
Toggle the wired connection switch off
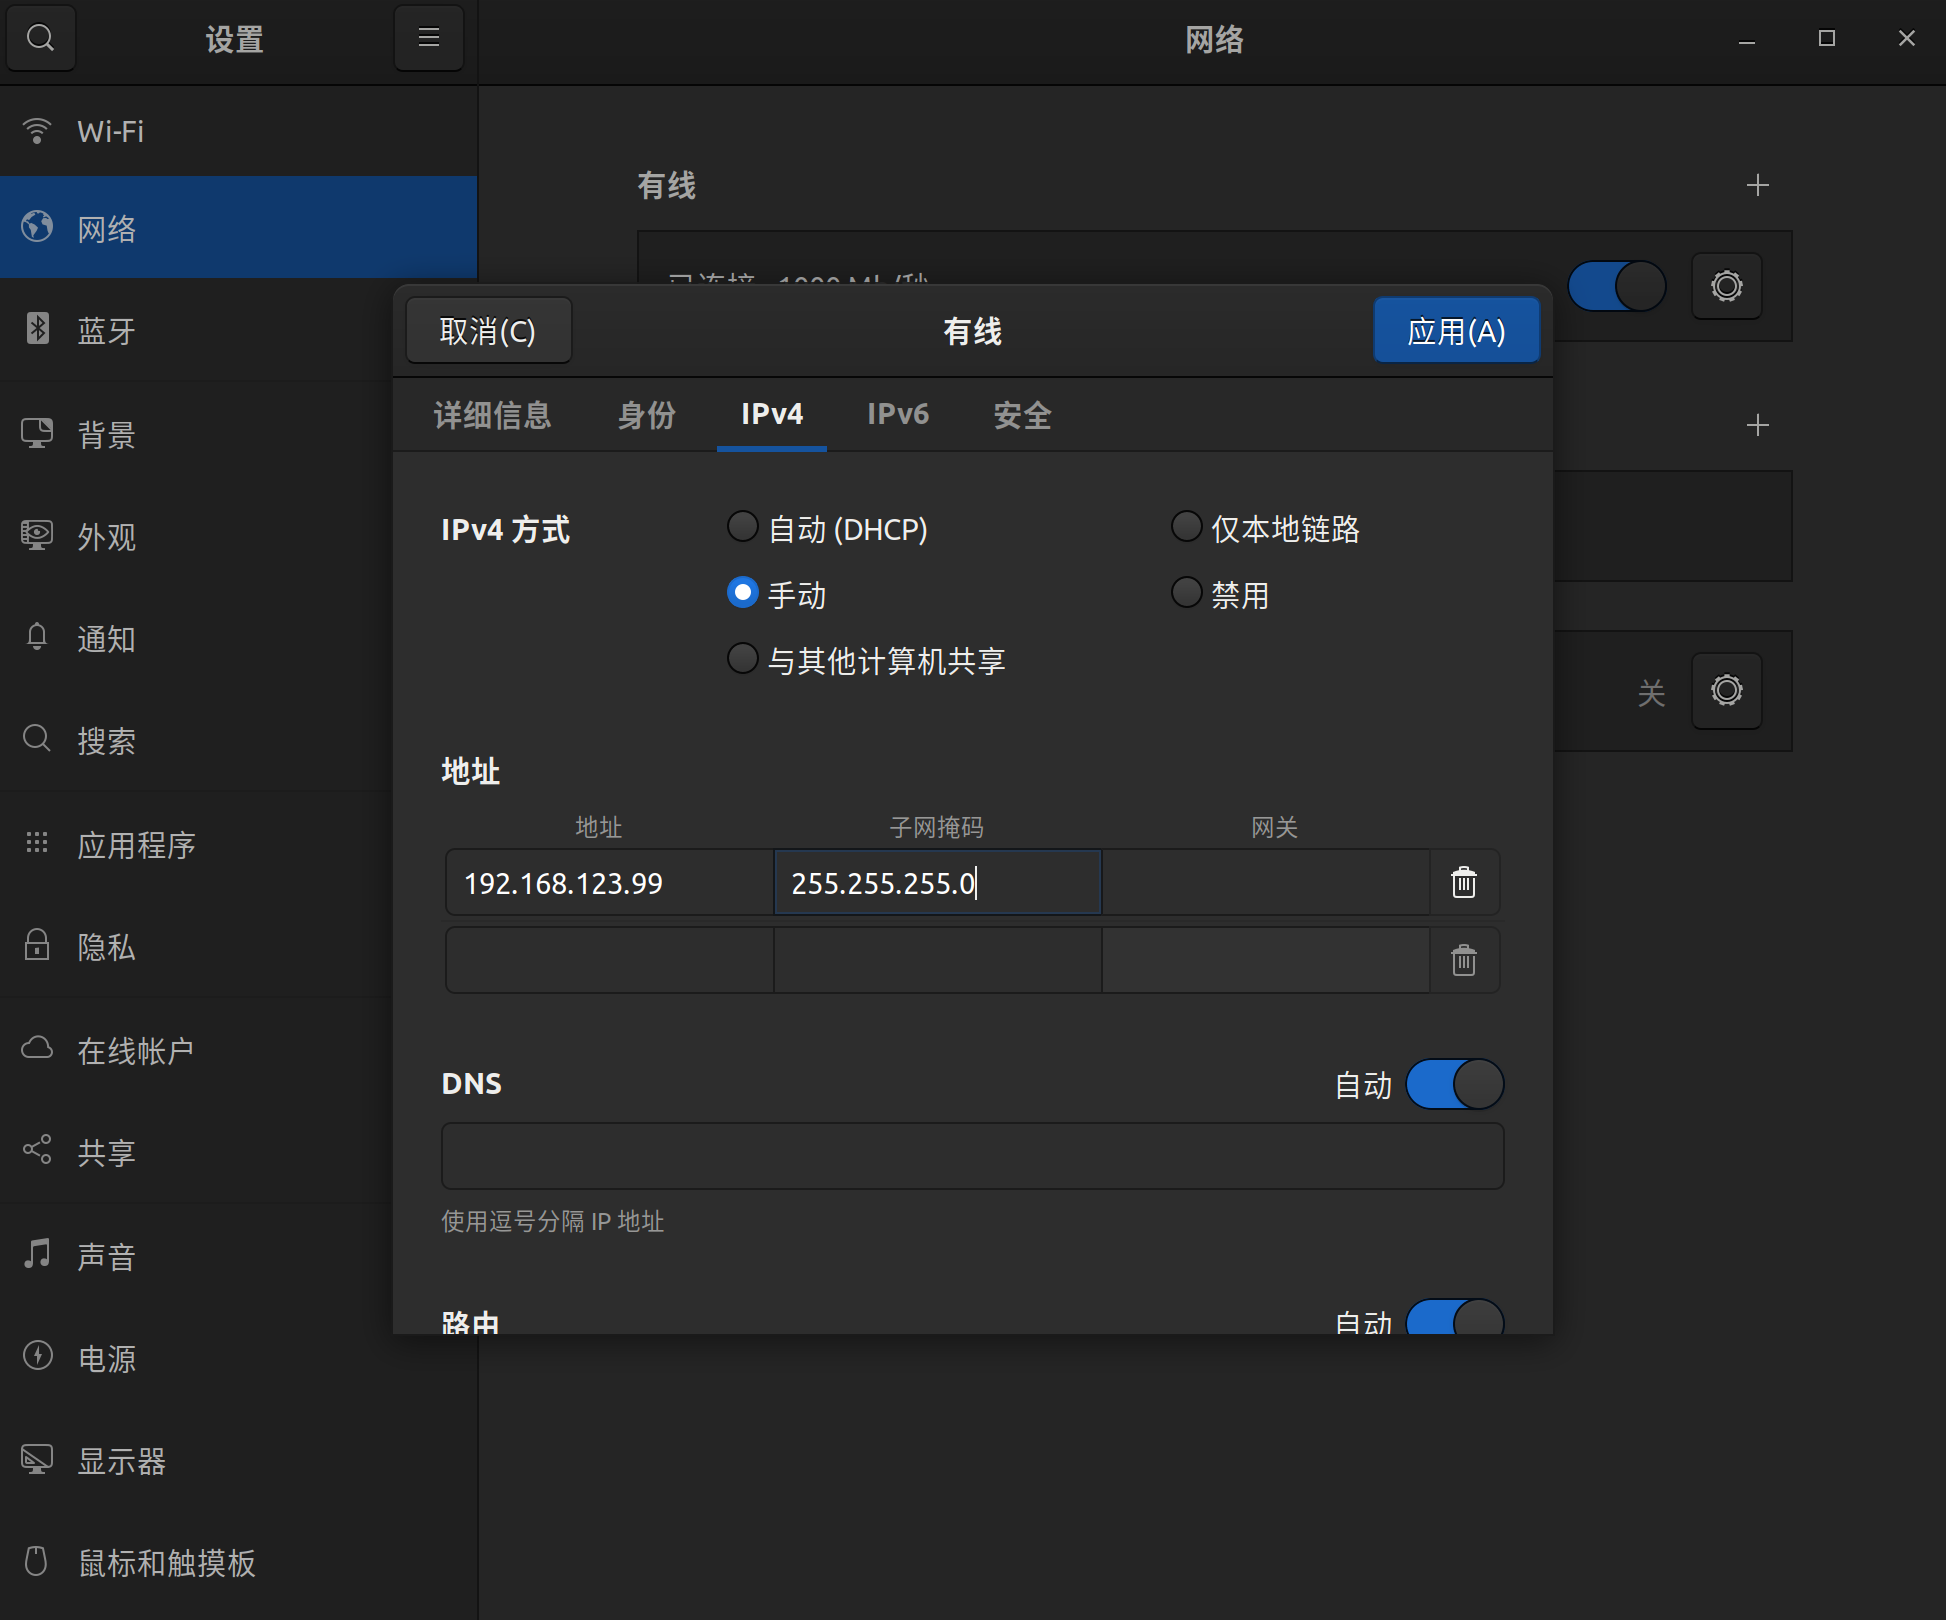pos(1616,286)
